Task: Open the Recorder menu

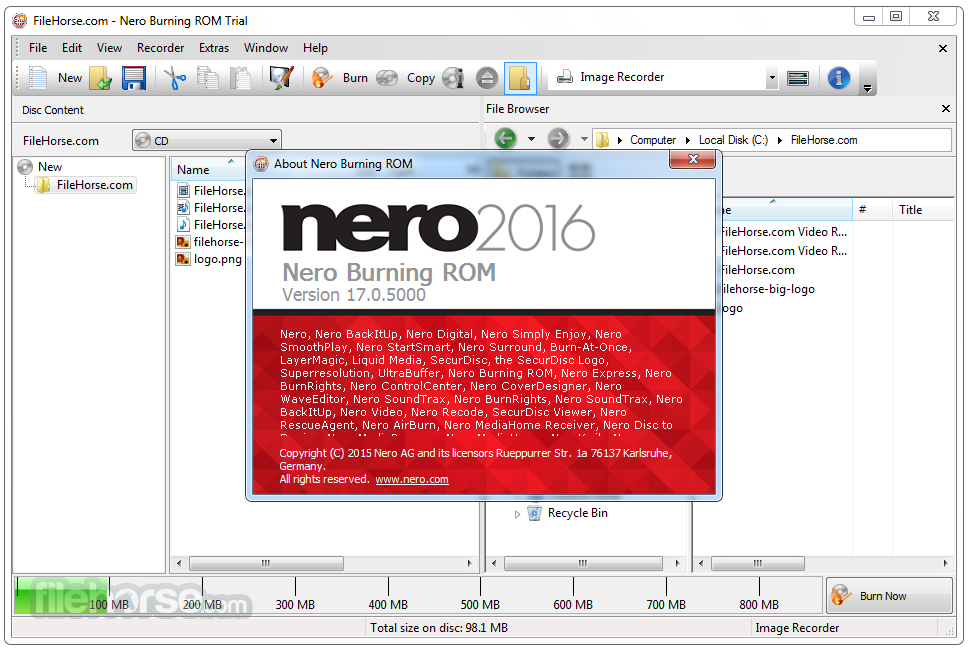Action: (x=161, y=48)
